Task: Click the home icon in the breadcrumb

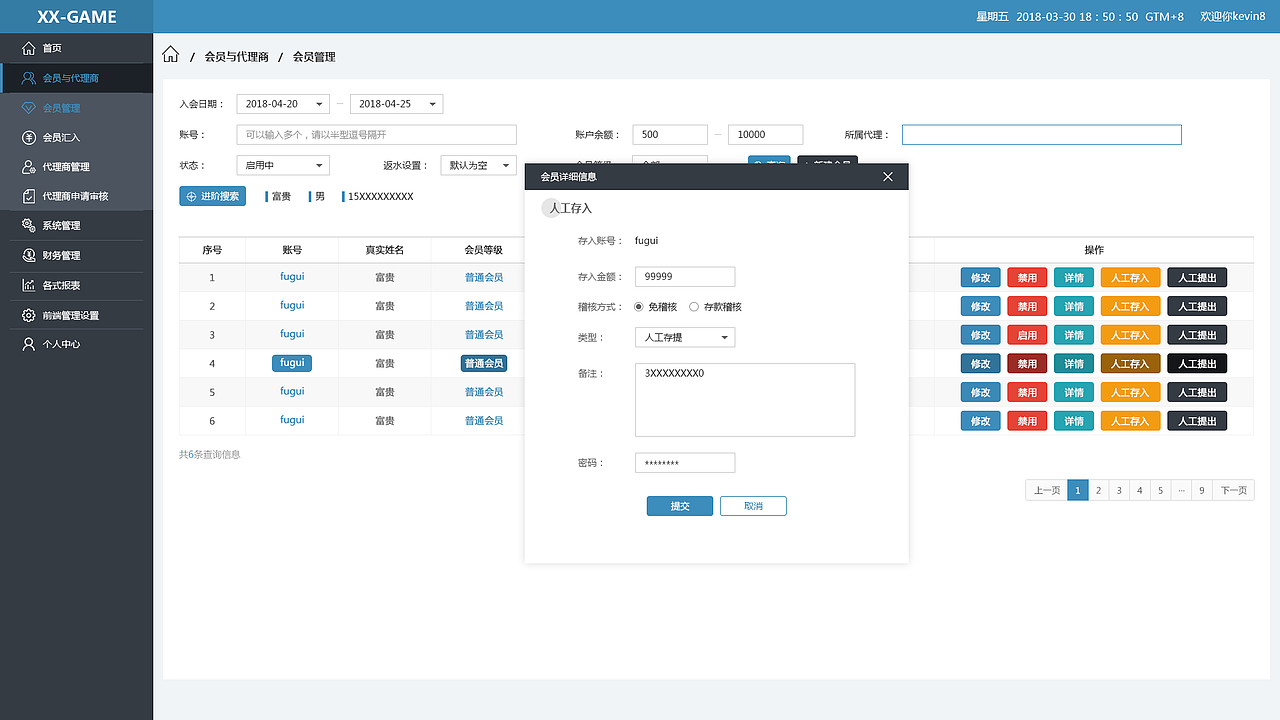Action: point(171,55)
